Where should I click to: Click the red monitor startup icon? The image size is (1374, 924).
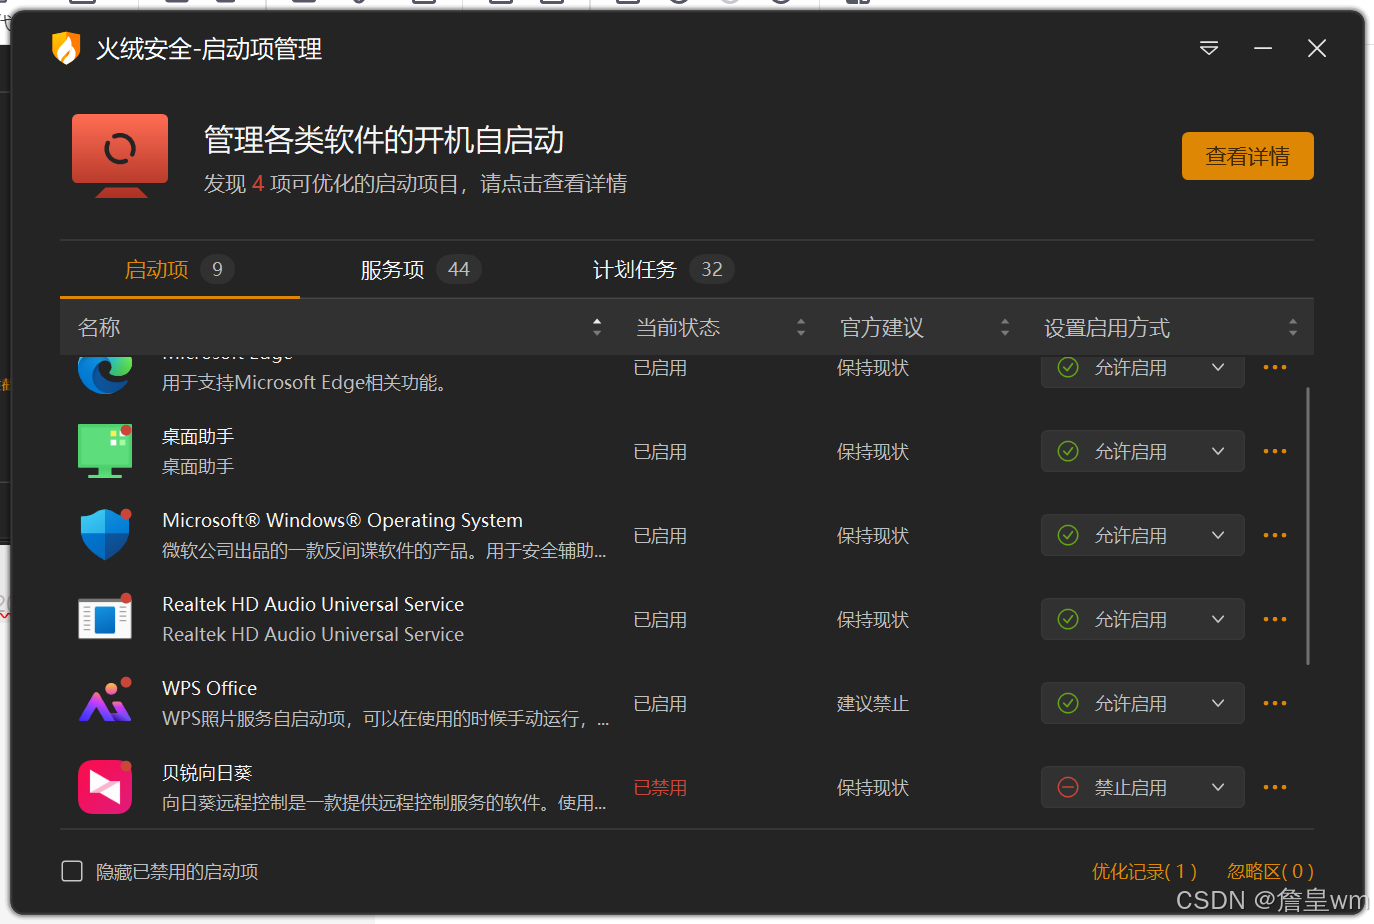tap(120, 156)
